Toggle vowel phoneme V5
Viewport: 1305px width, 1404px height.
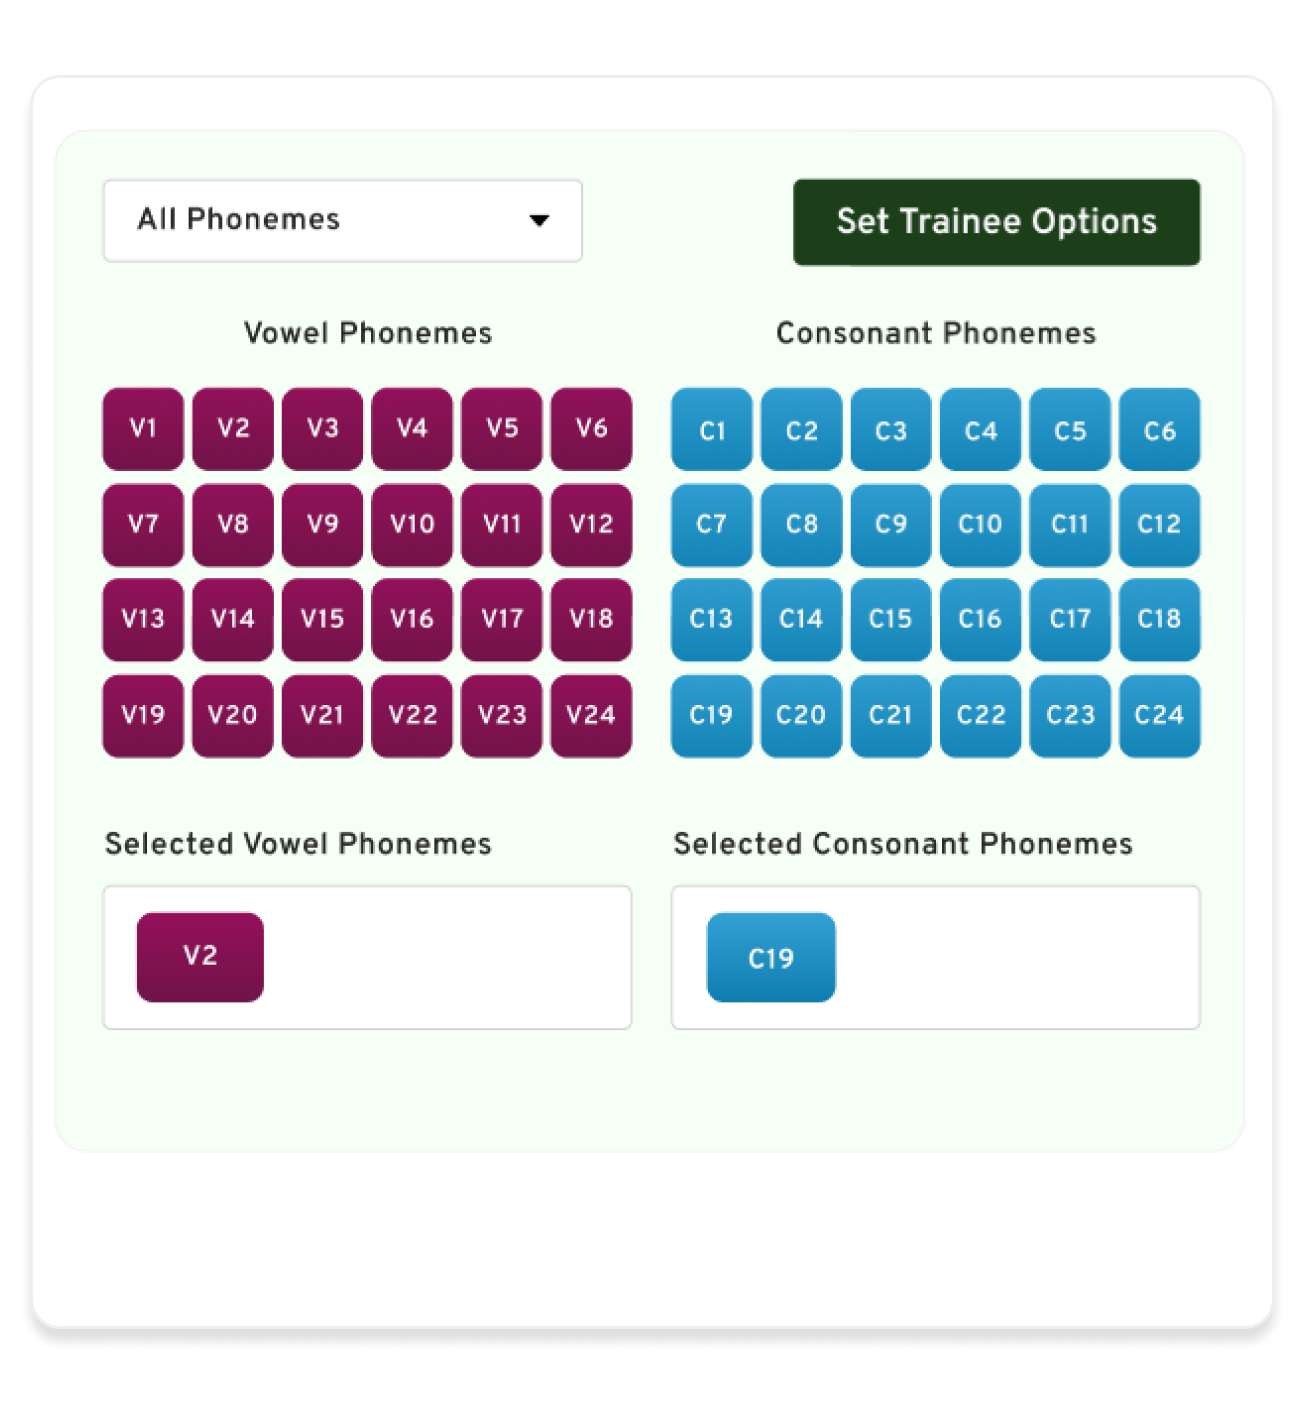tap(502, 429)
